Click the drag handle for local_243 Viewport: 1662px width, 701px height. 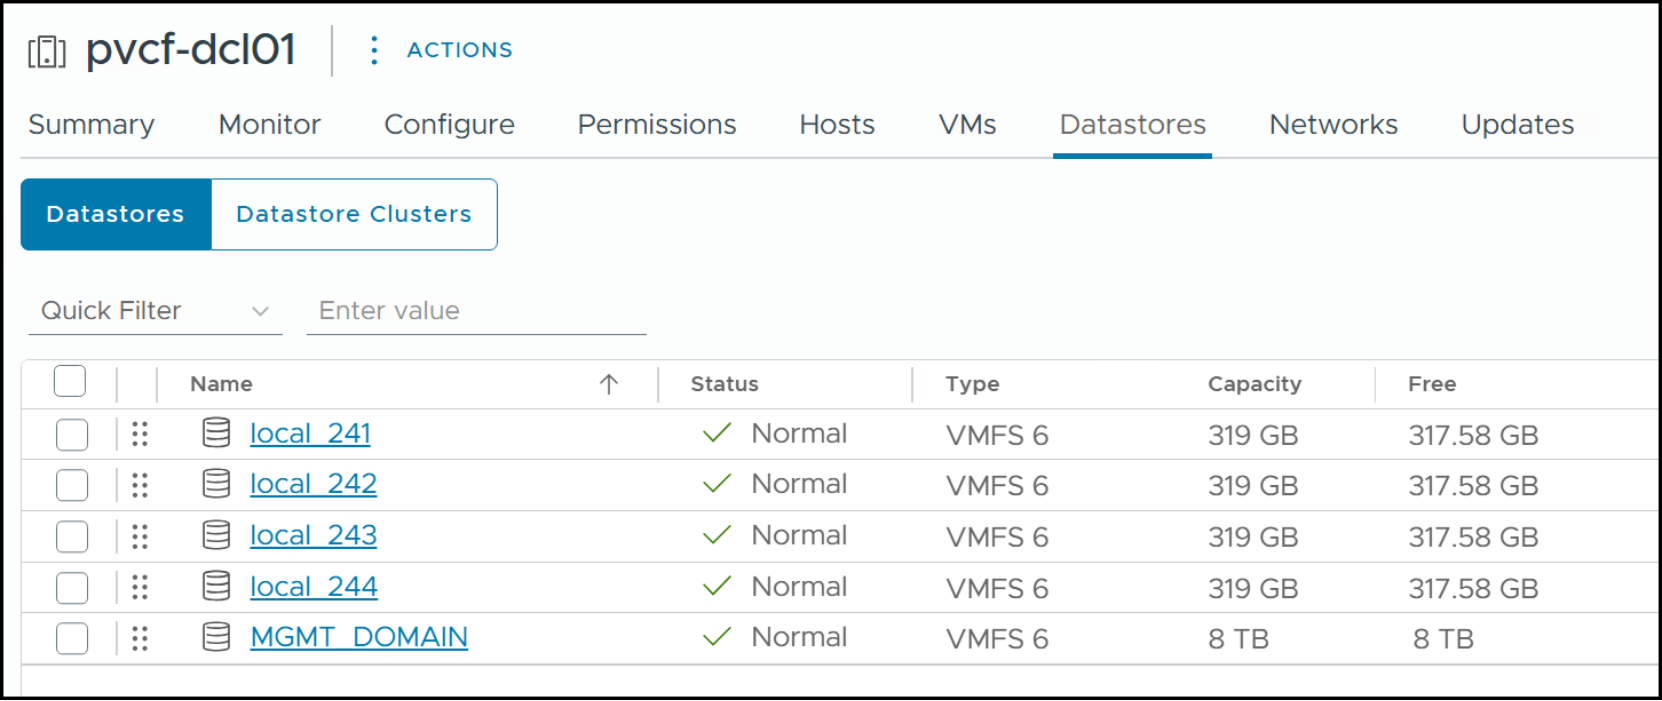coord(140,537)
